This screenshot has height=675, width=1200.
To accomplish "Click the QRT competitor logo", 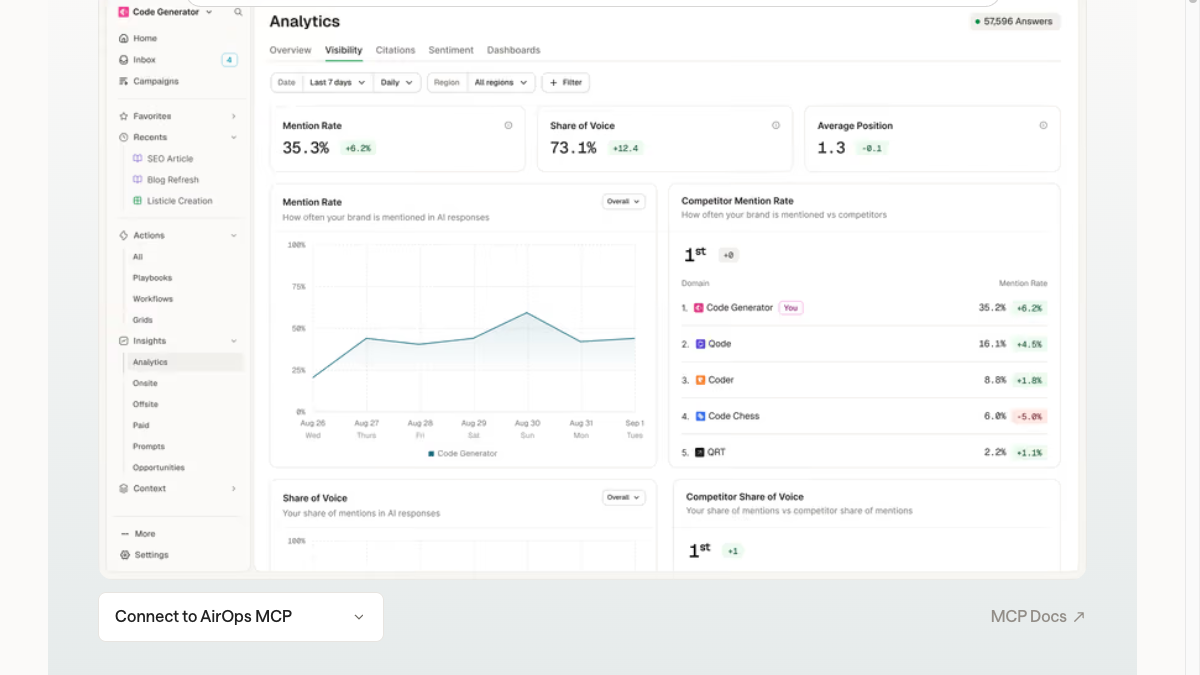I will pyautogui.click(x=700, y=452).
